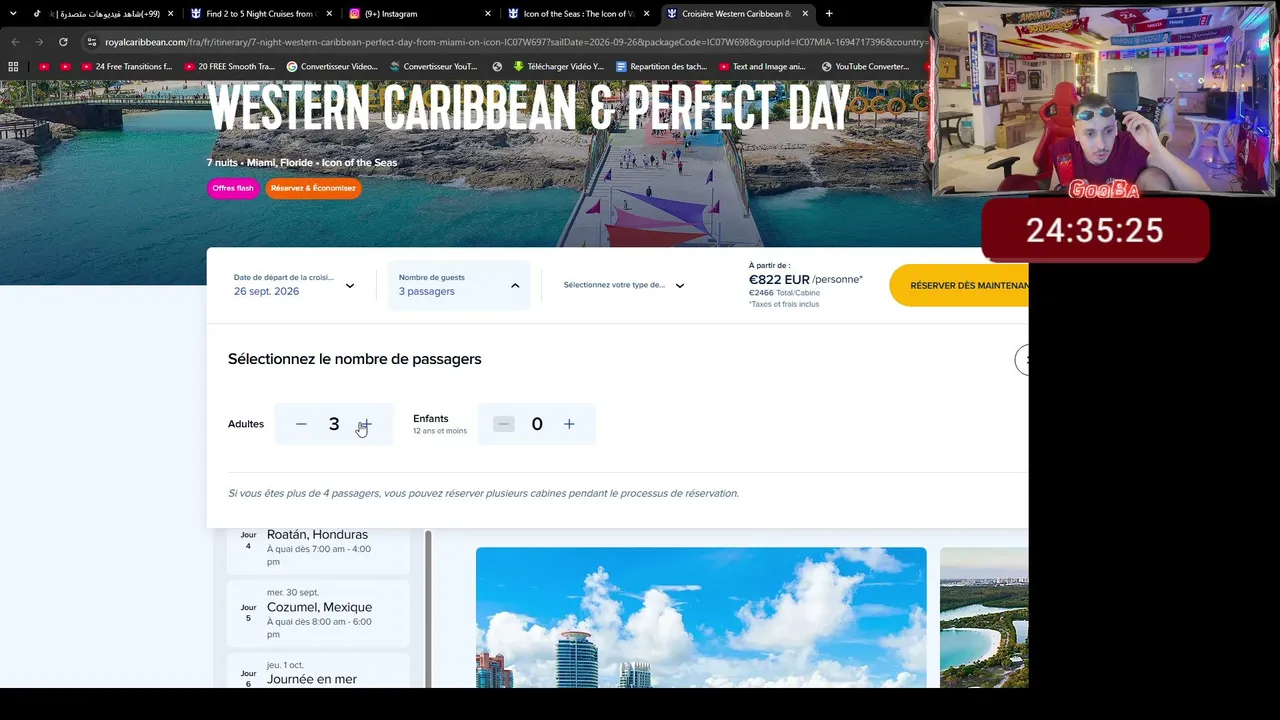Click the itinerary list scrollbar
1280x720 pixels.
click(x=428, y=608)
